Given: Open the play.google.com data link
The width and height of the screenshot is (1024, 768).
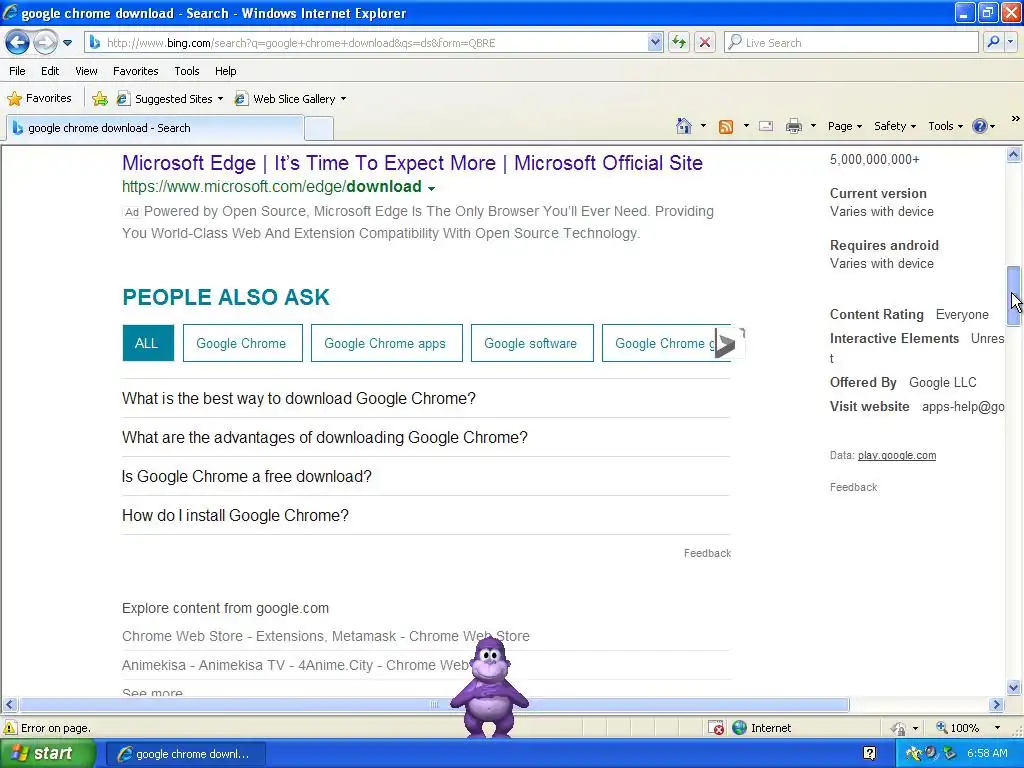Looking at the screenshot, I should (x=897, y=455).
